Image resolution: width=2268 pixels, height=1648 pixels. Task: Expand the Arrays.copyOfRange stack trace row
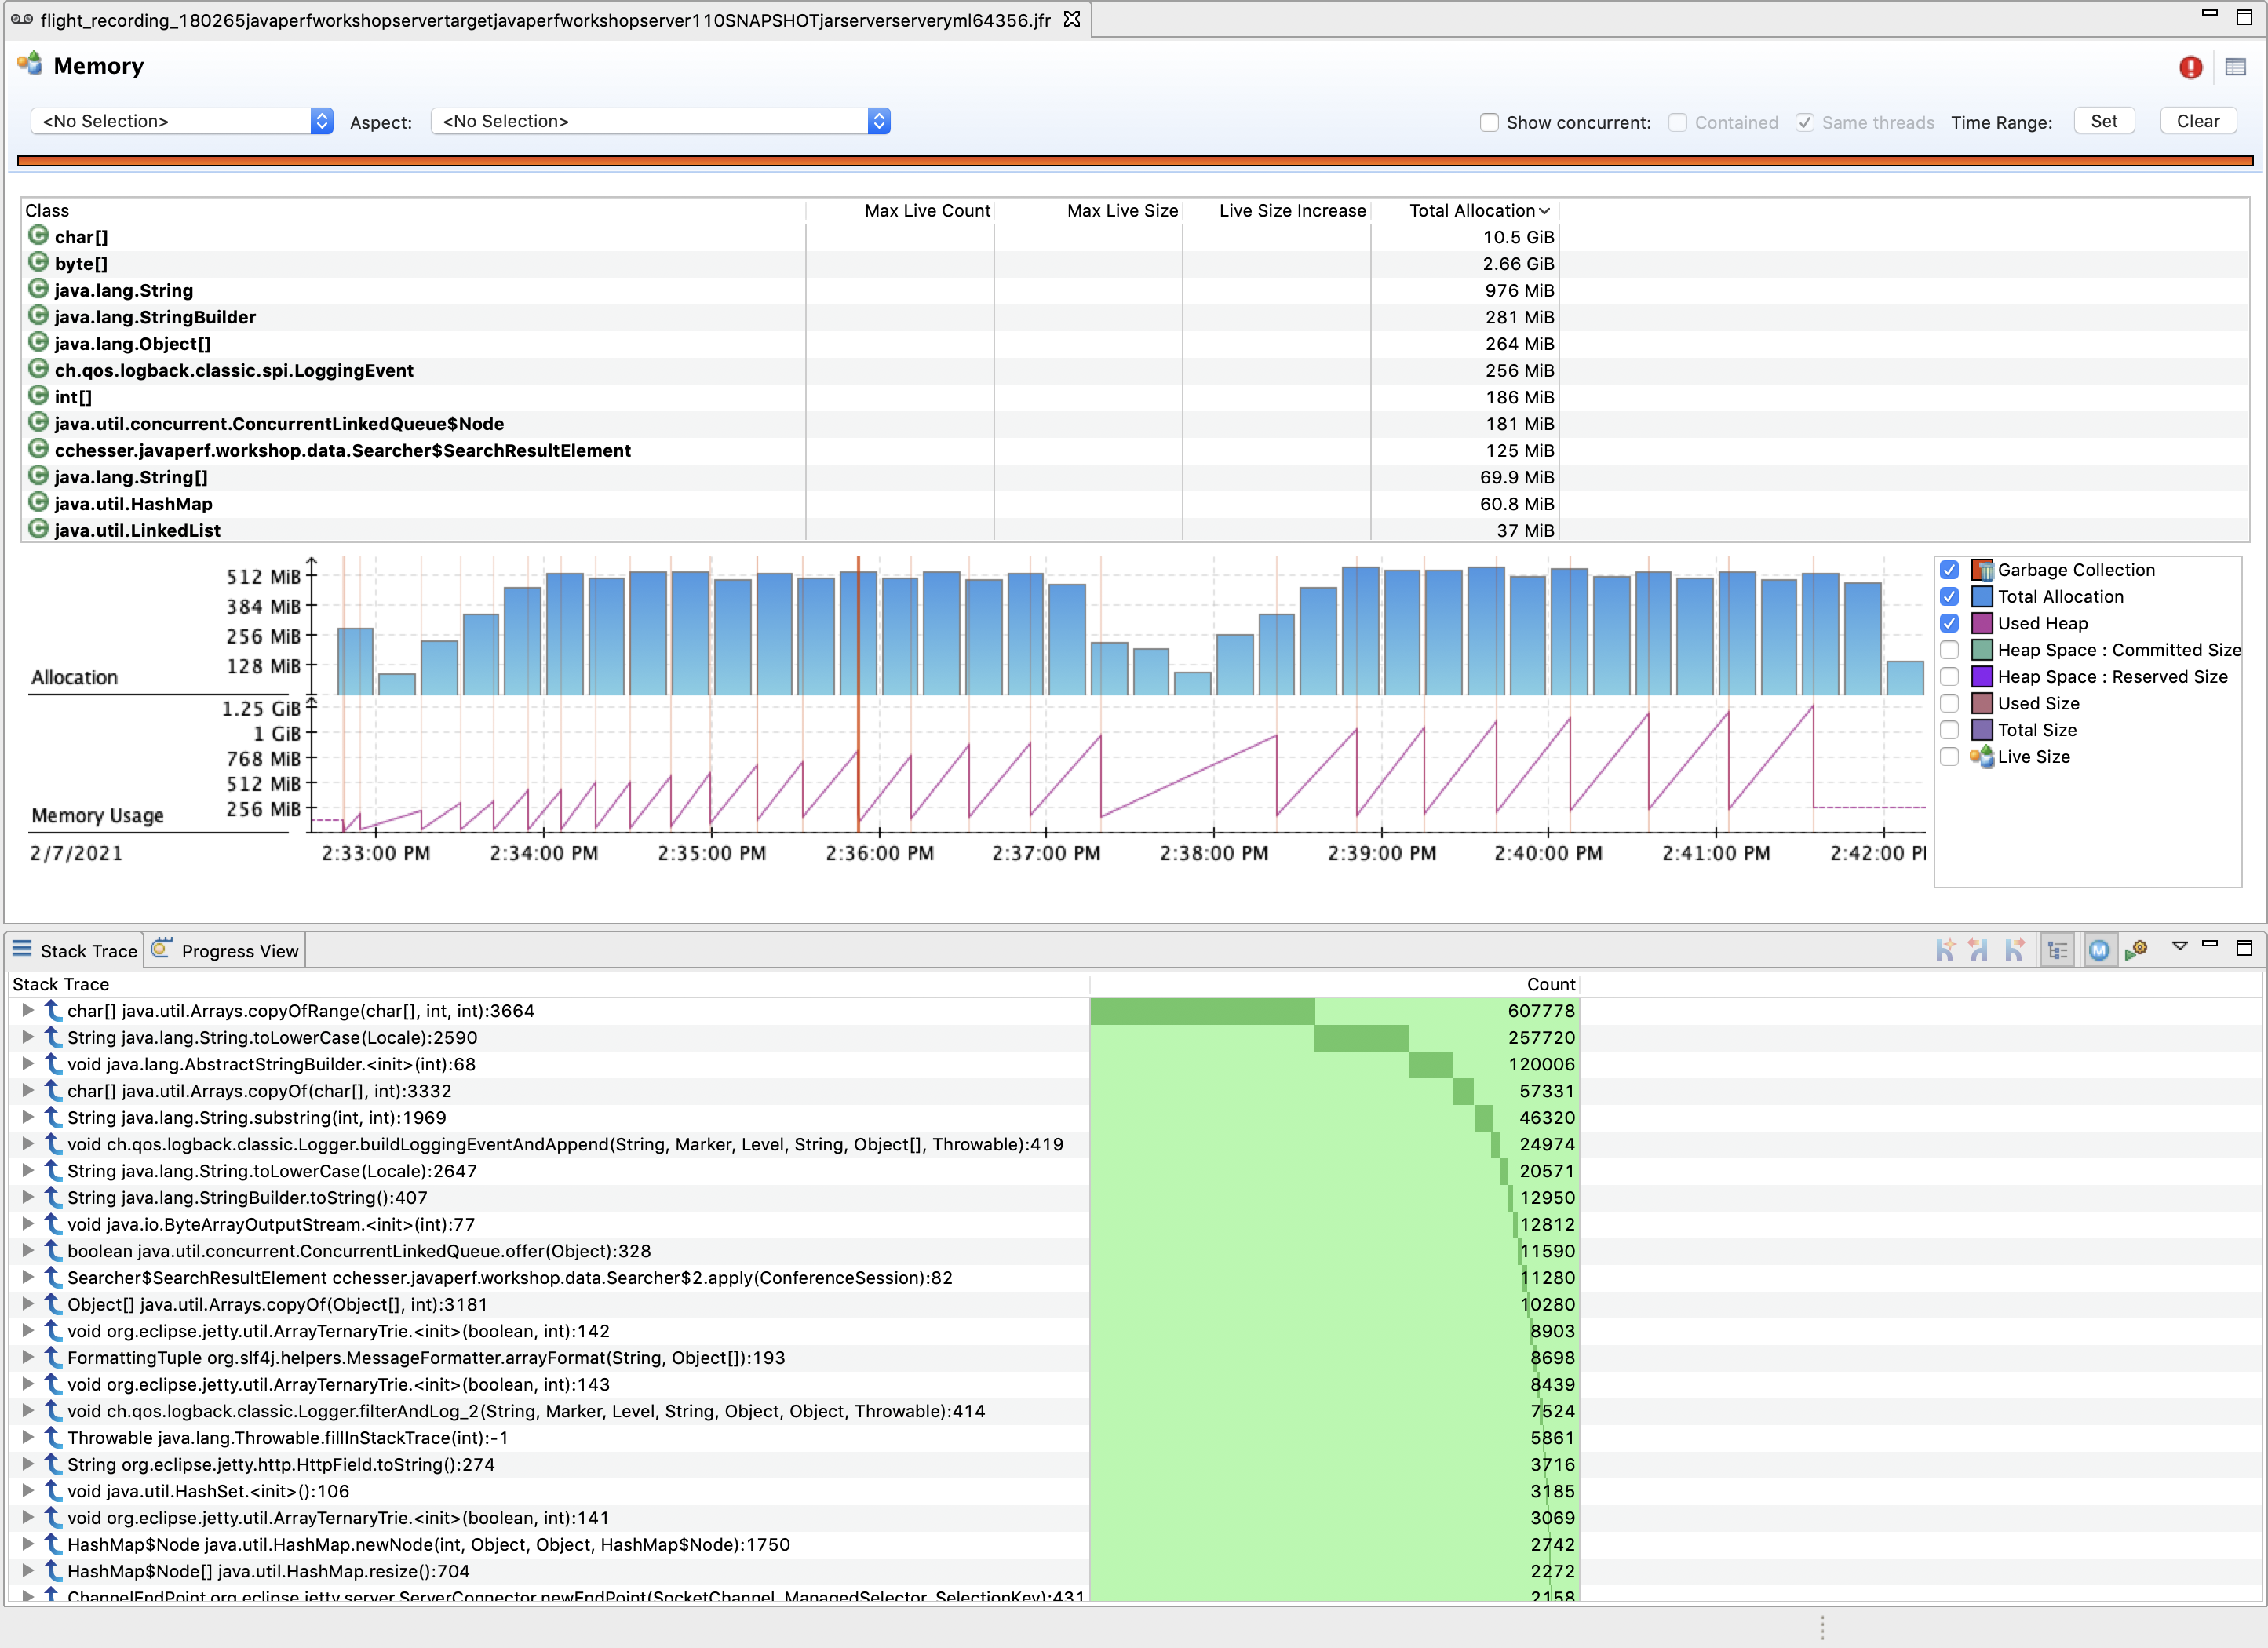(28, 1010)
